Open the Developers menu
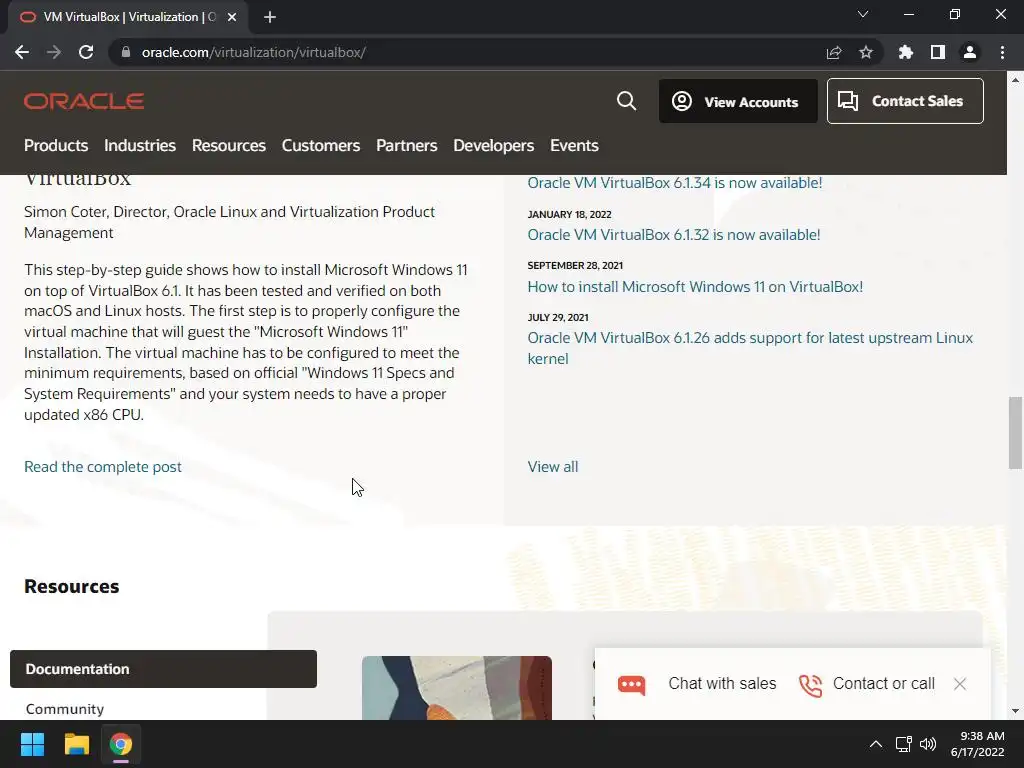The image size is (1024, 768). point(494,146)
